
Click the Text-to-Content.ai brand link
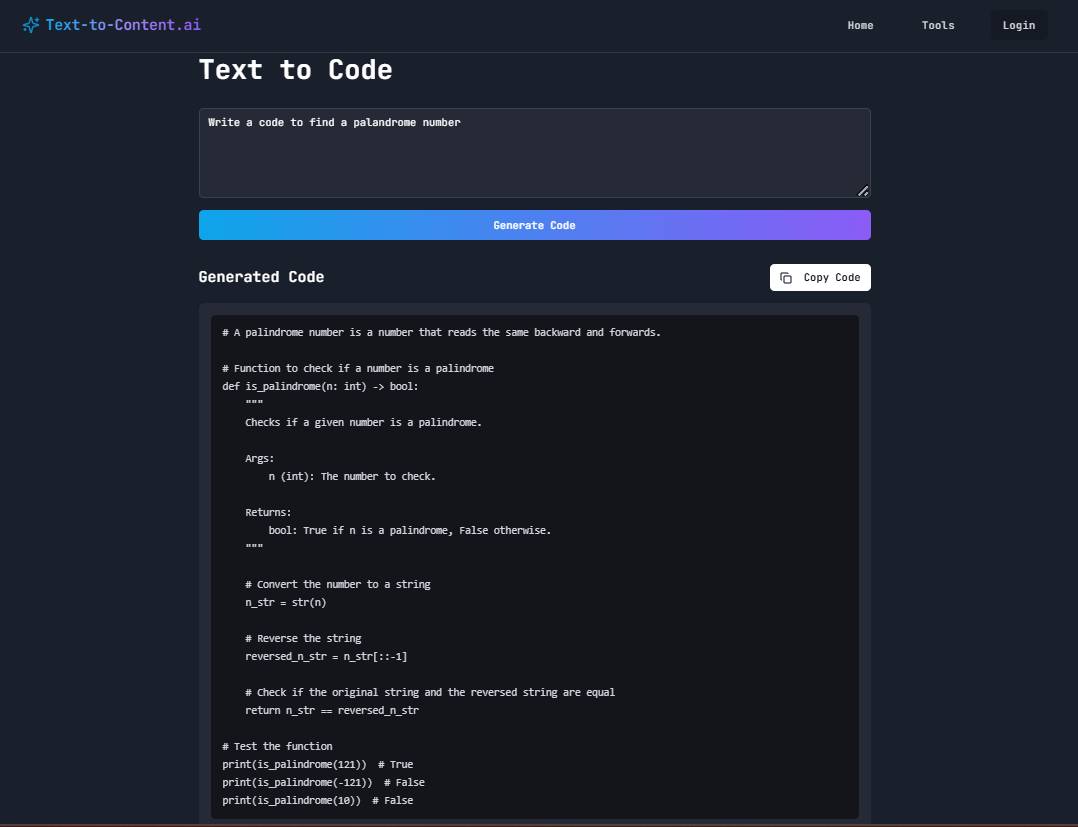pyautogui.click(x=111, y=24)
